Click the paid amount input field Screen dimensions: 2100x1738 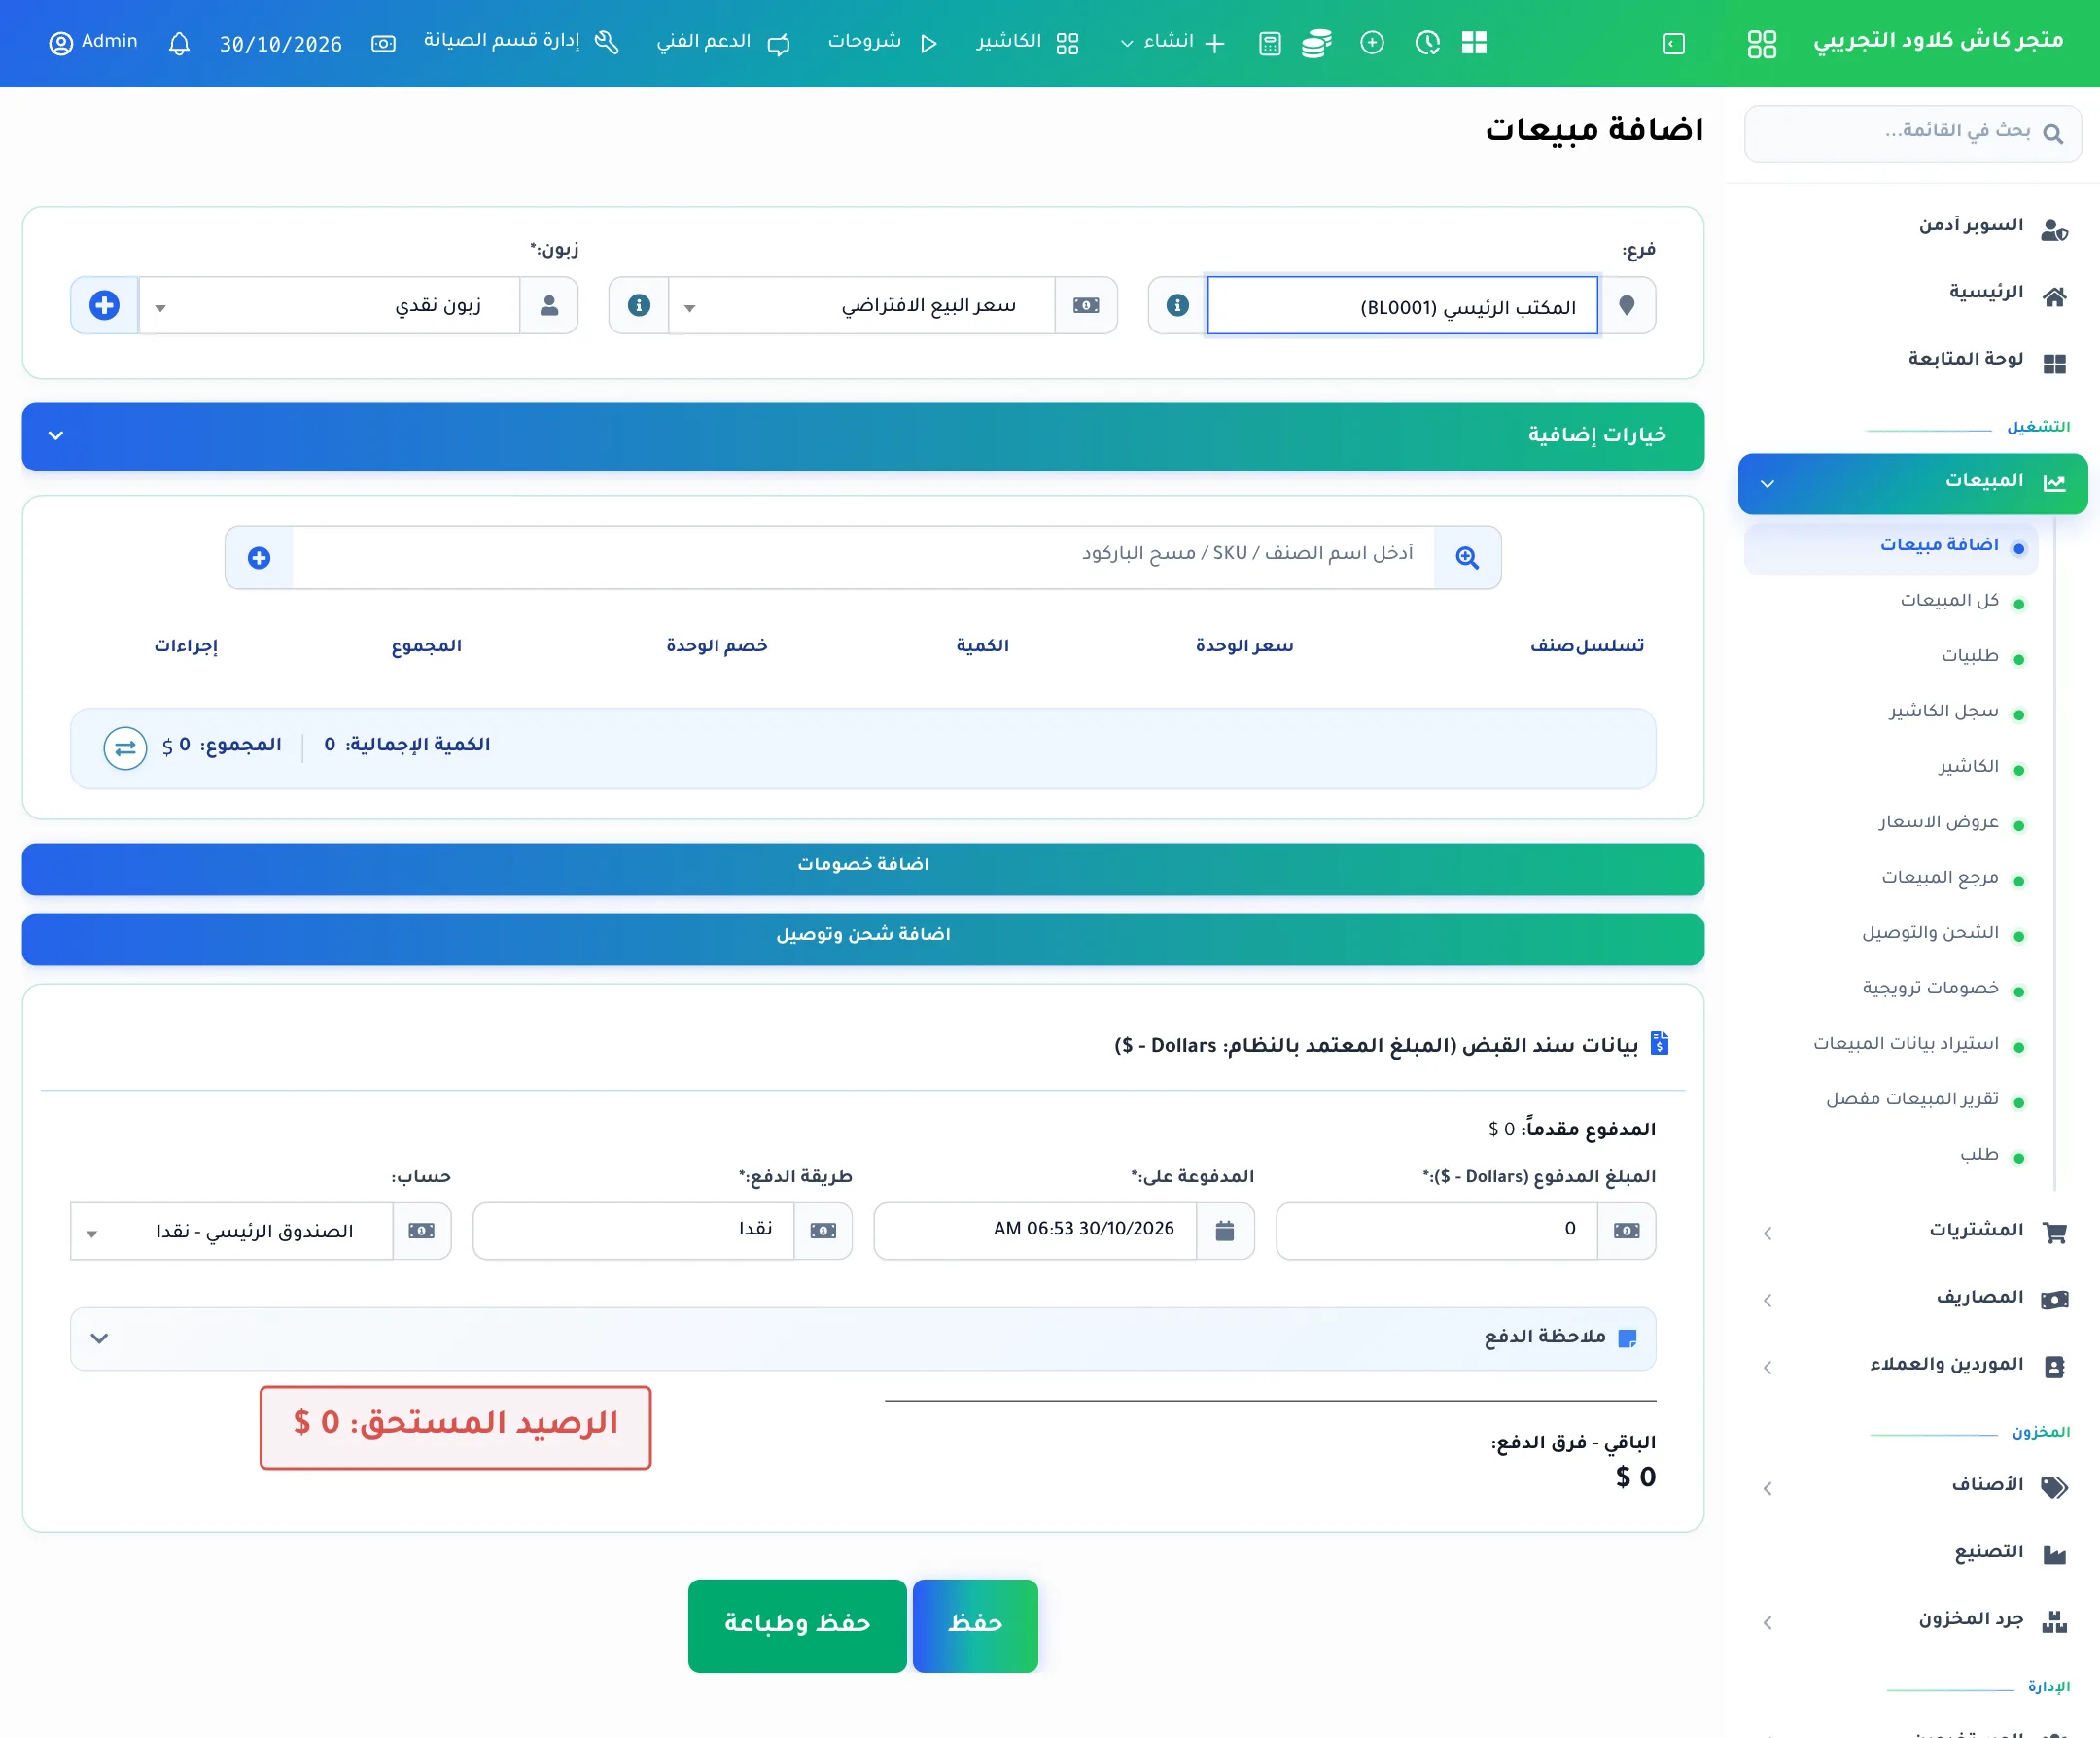pyautogui.click(x=1437, y=1231)
